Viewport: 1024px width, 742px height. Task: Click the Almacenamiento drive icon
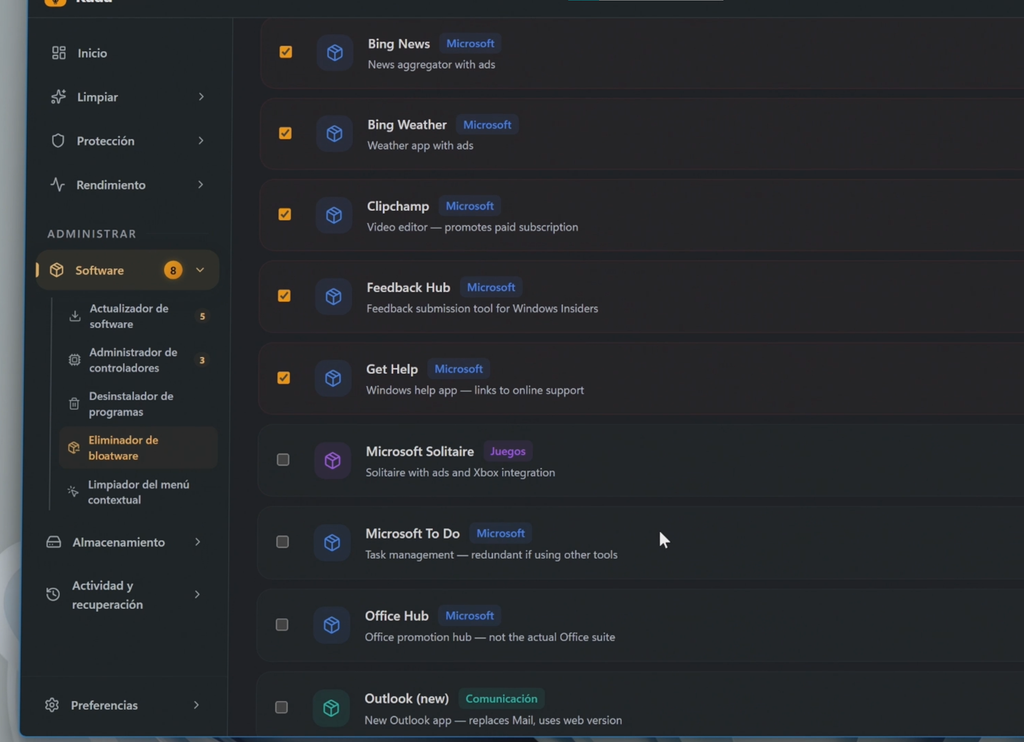[54, 542]
